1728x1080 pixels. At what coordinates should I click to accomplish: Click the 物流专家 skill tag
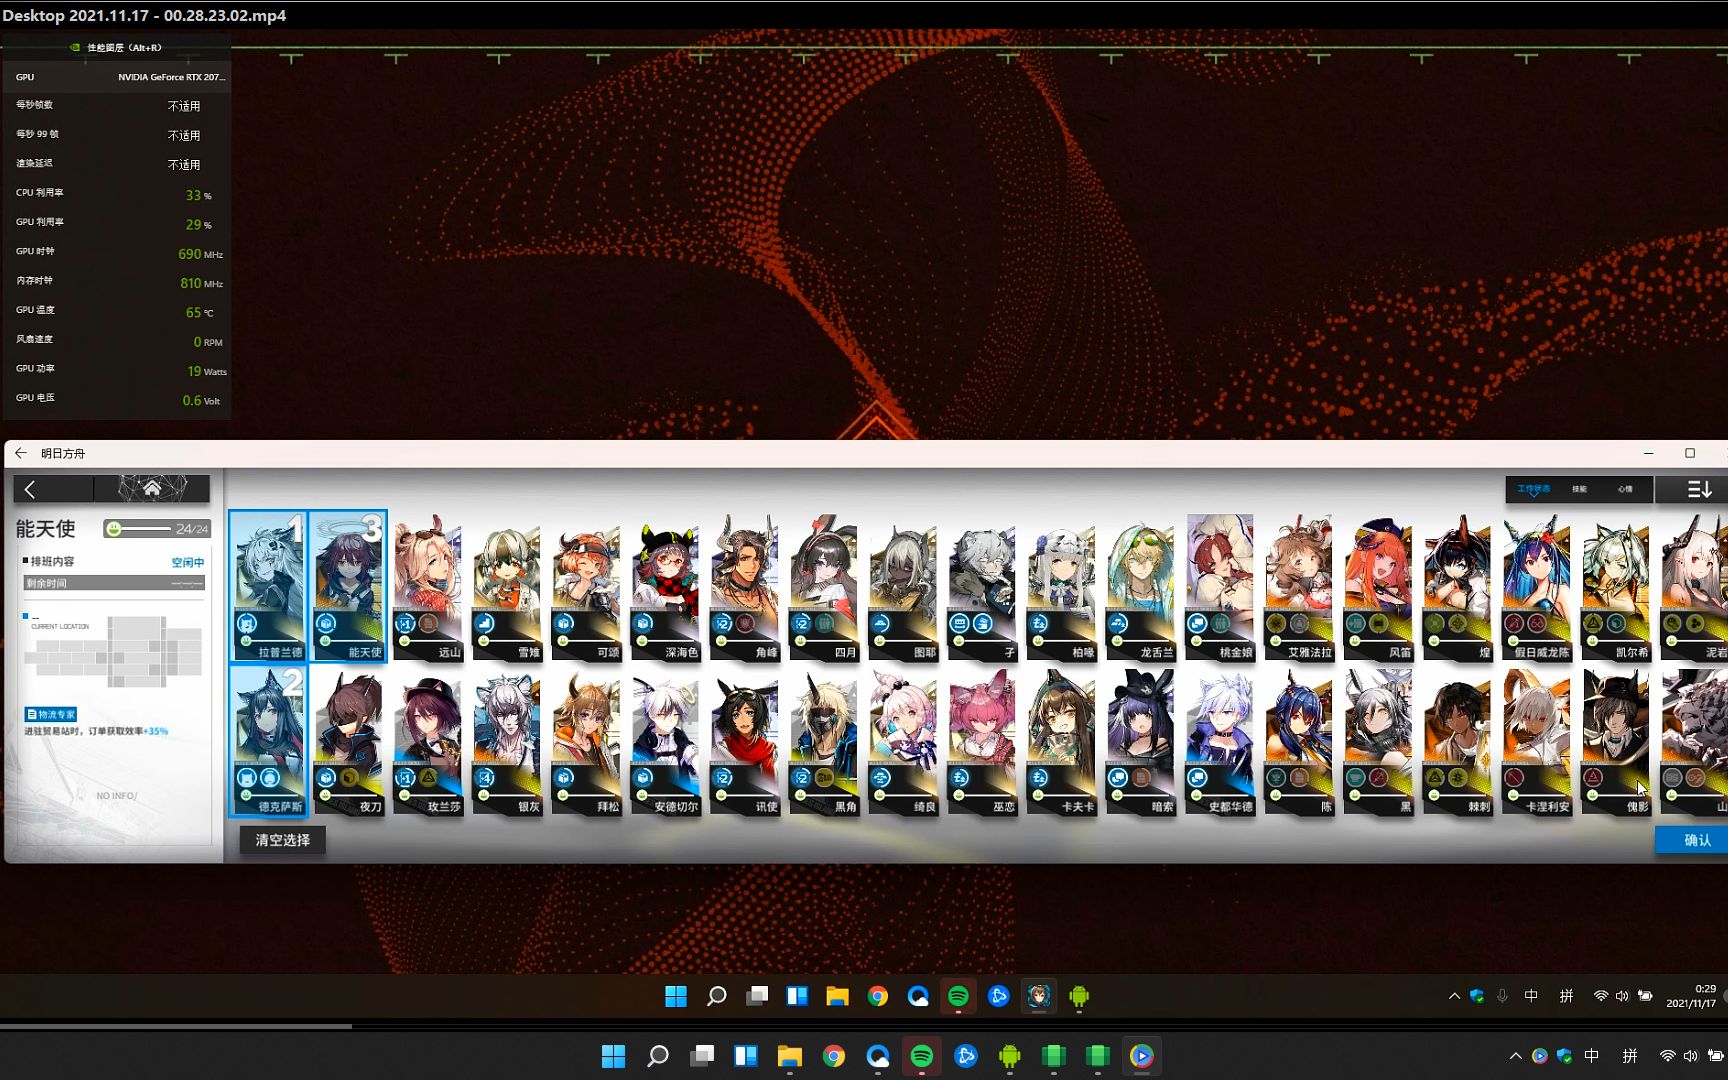pyautogui.click(x=51, y=714)
